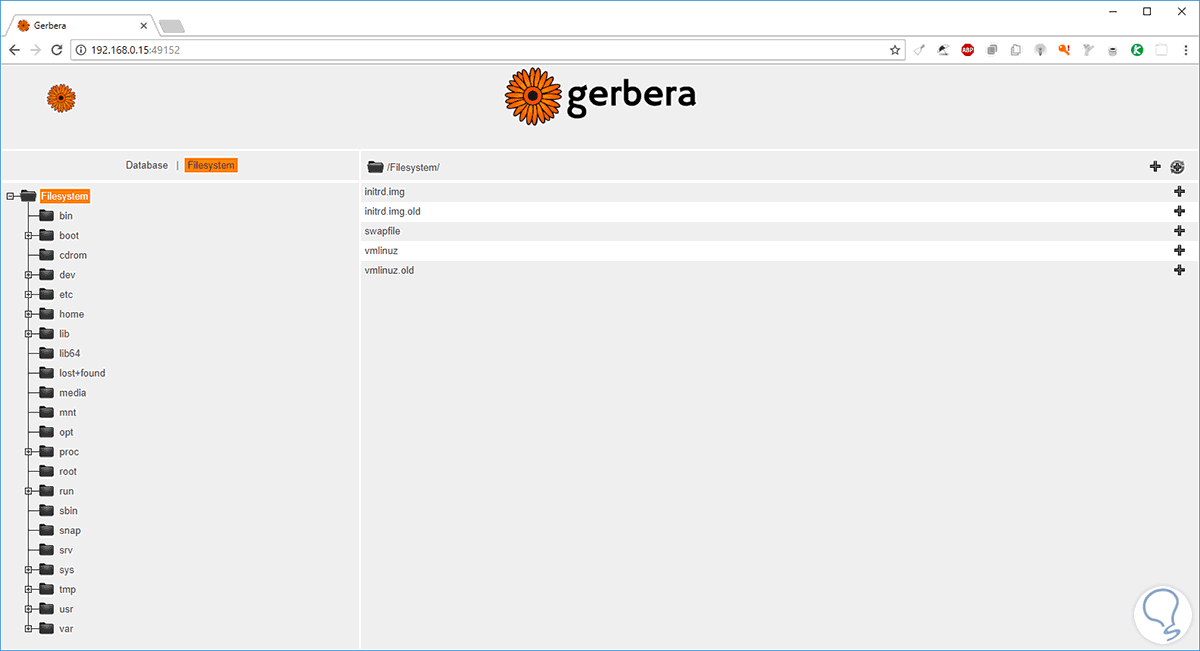Select the etc folder in the tree

(x=65, y=294)
